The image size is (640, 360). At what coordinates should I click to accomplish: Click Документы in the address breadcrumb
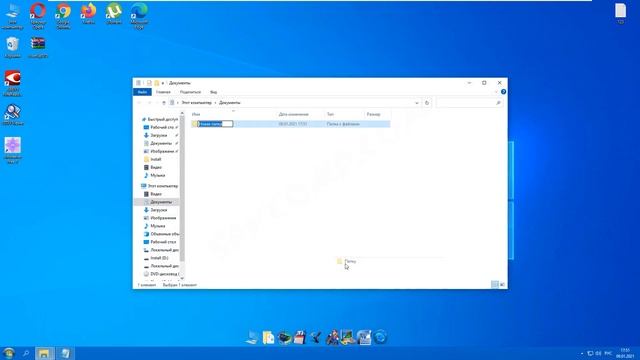click(230, 103)
